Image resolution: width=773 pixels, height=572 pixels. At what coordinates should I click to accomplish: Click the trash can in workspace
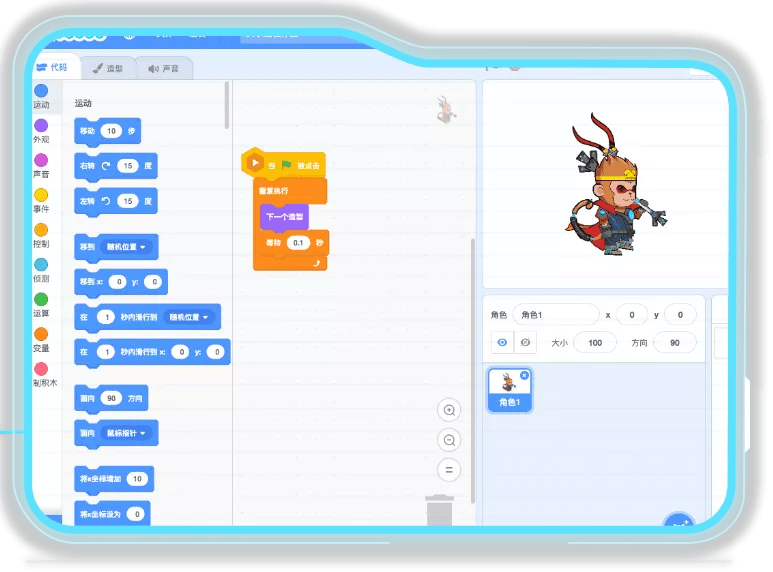click(439, 510)
